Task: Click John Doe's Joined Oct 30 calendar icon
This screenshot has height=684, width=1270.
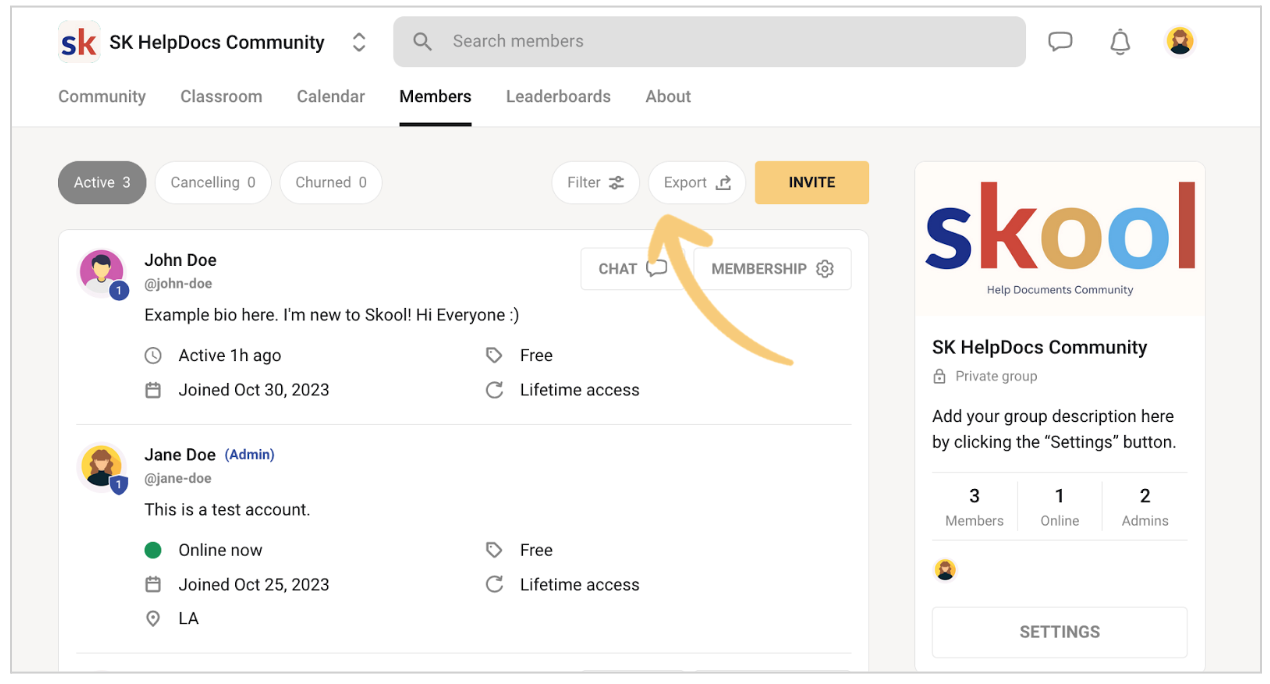Action: coord(153,390)
